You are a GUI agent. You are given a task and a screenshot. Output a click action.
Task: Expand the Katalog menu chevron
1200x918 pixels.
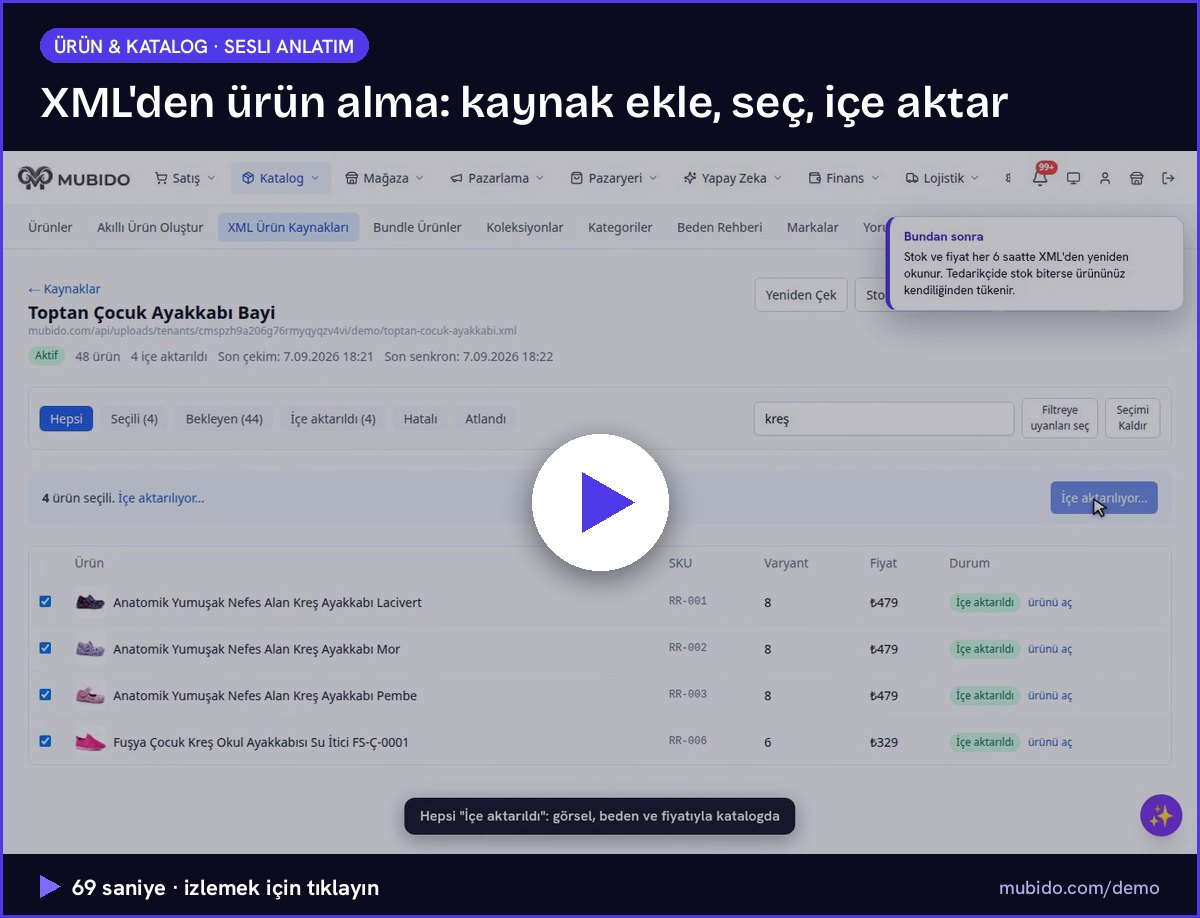click(x=314, y=178)
